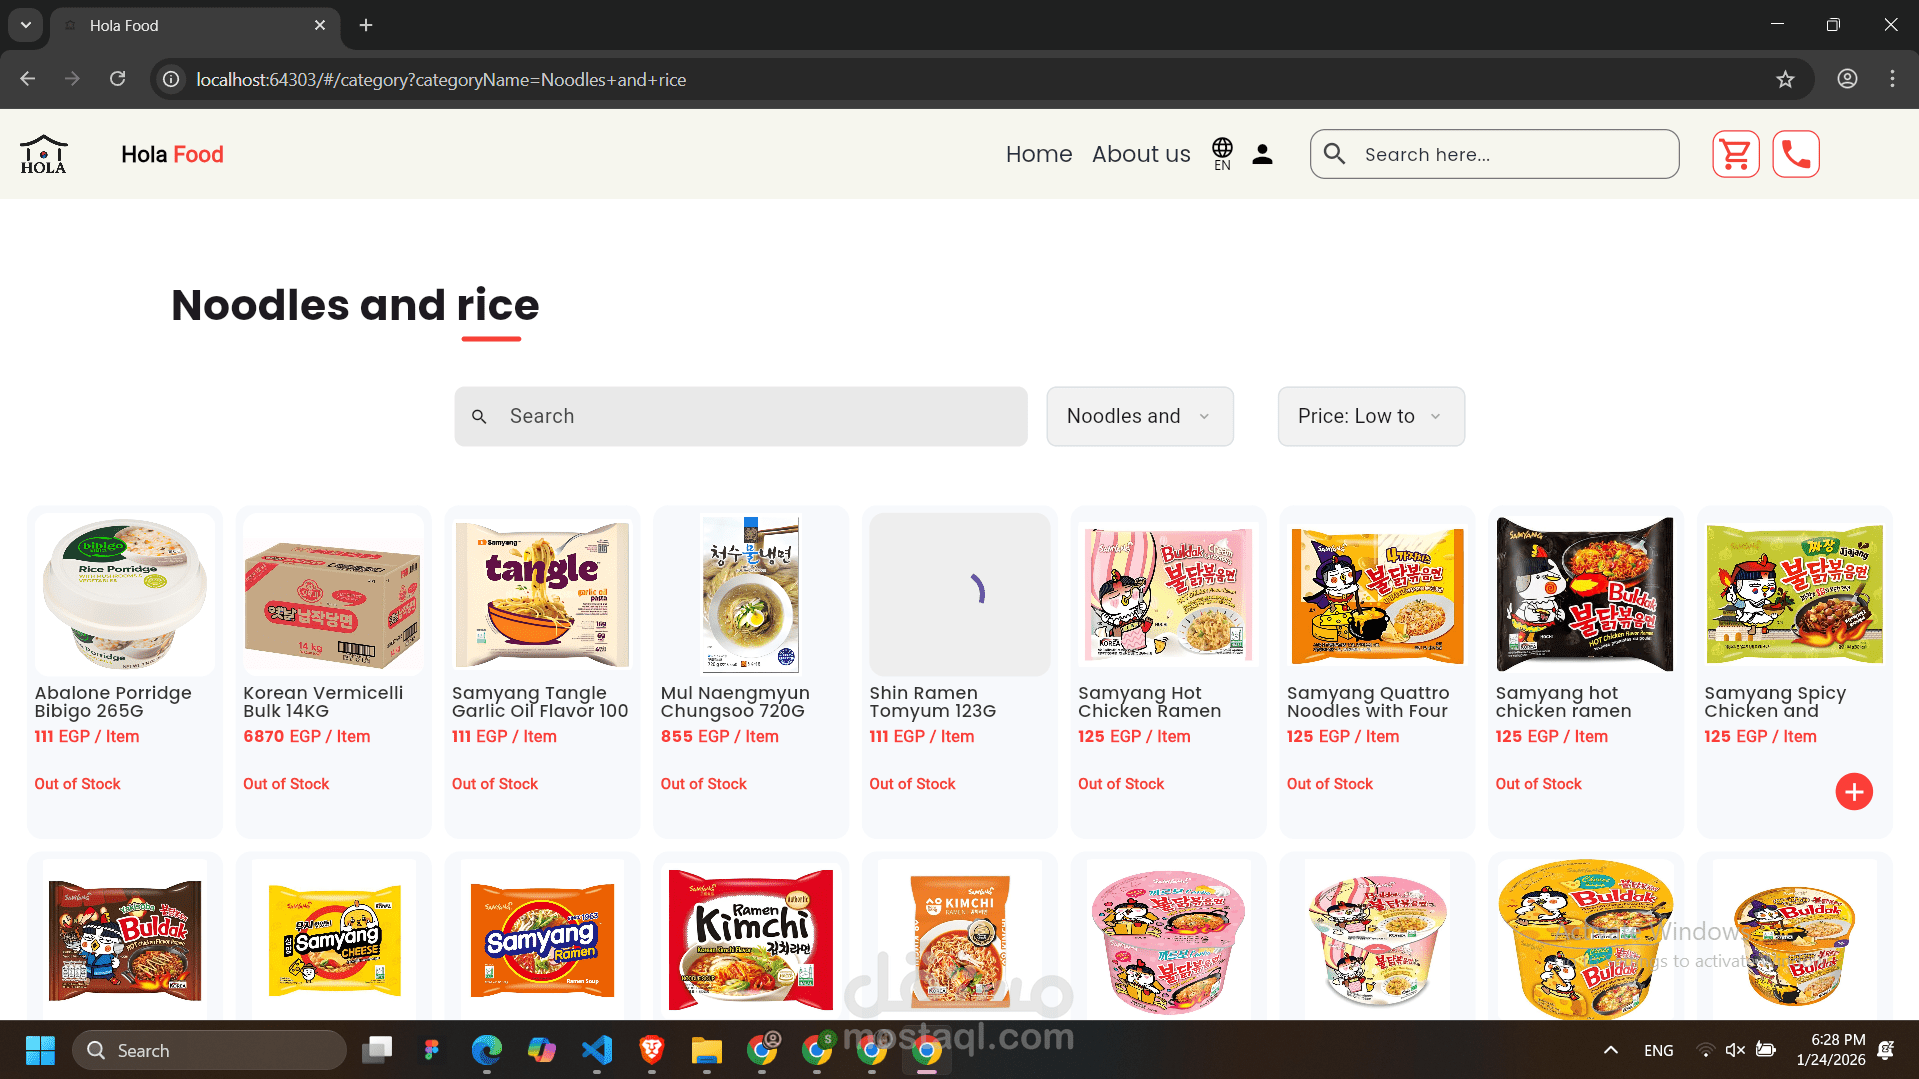Open About us page
This screenshot has width=1919, height=1079.
click(1141, 154)
